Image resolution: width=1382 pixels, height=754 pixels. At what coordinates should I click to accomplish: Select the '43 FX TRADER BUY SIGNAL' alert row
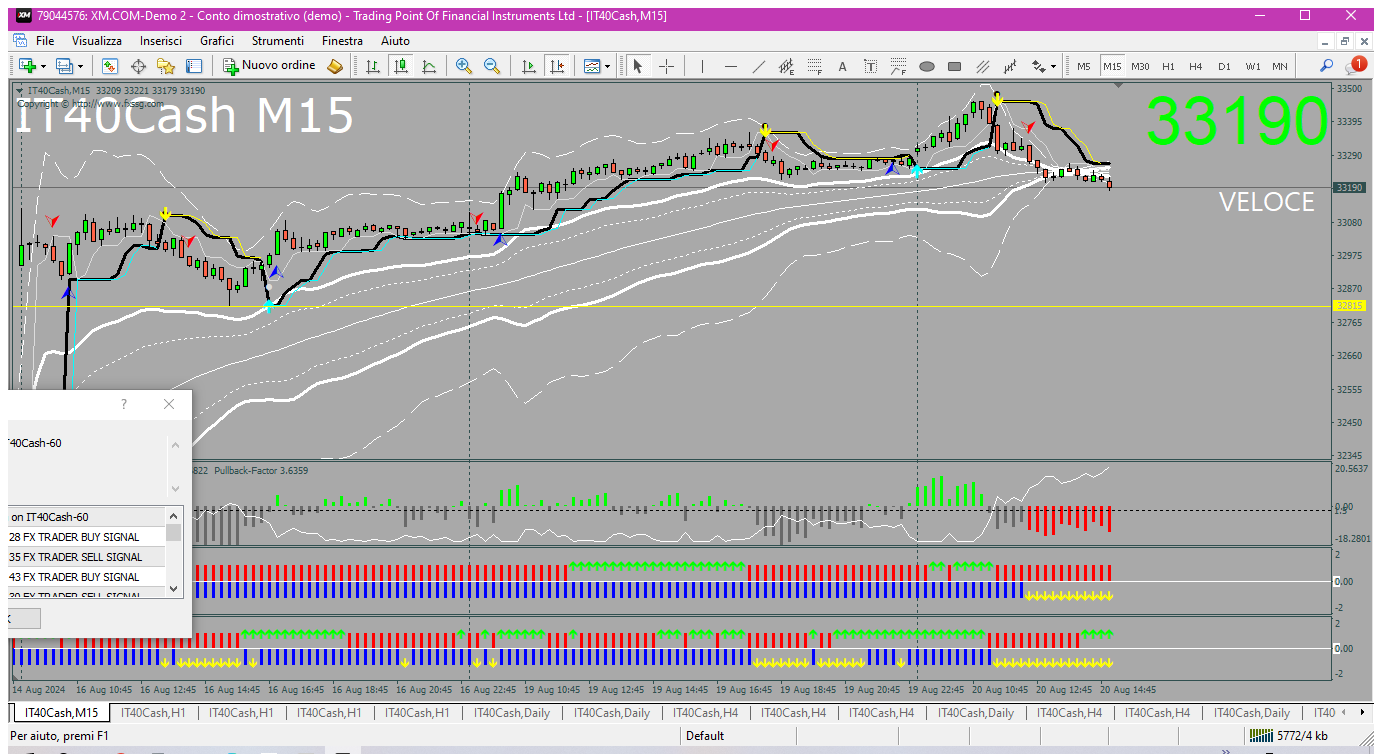point(86,577)
